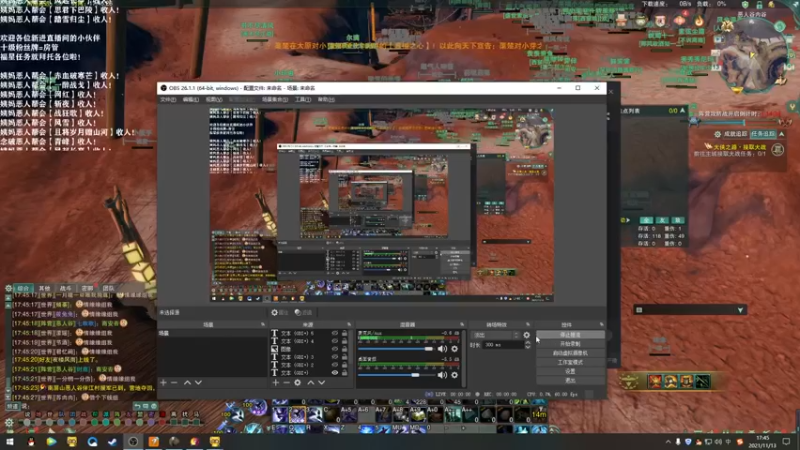Open 桌面音频 audio settings gear
Viewport: 800px width, 450px height.
click(x=455, y=375)
